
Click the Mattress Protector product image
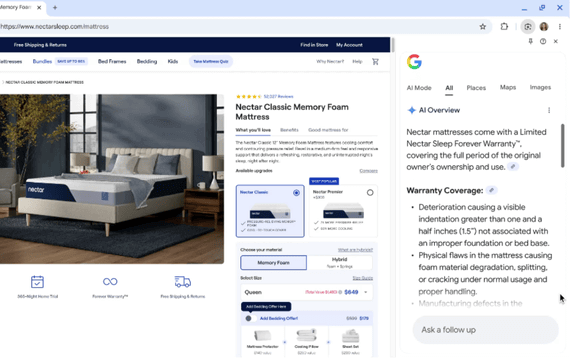pyautogui.click(x=262, y=336)
